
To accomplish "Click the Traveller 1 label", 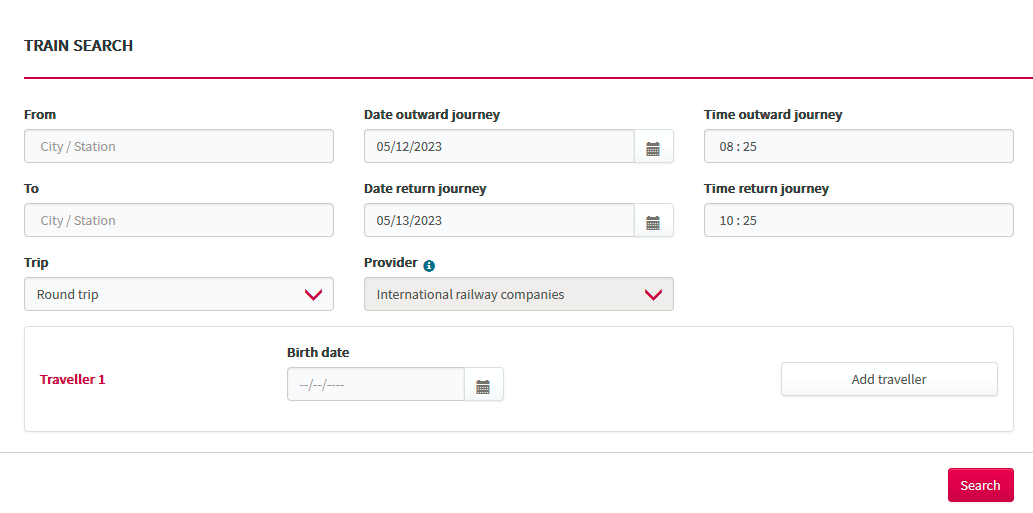I will pos(72,379).
